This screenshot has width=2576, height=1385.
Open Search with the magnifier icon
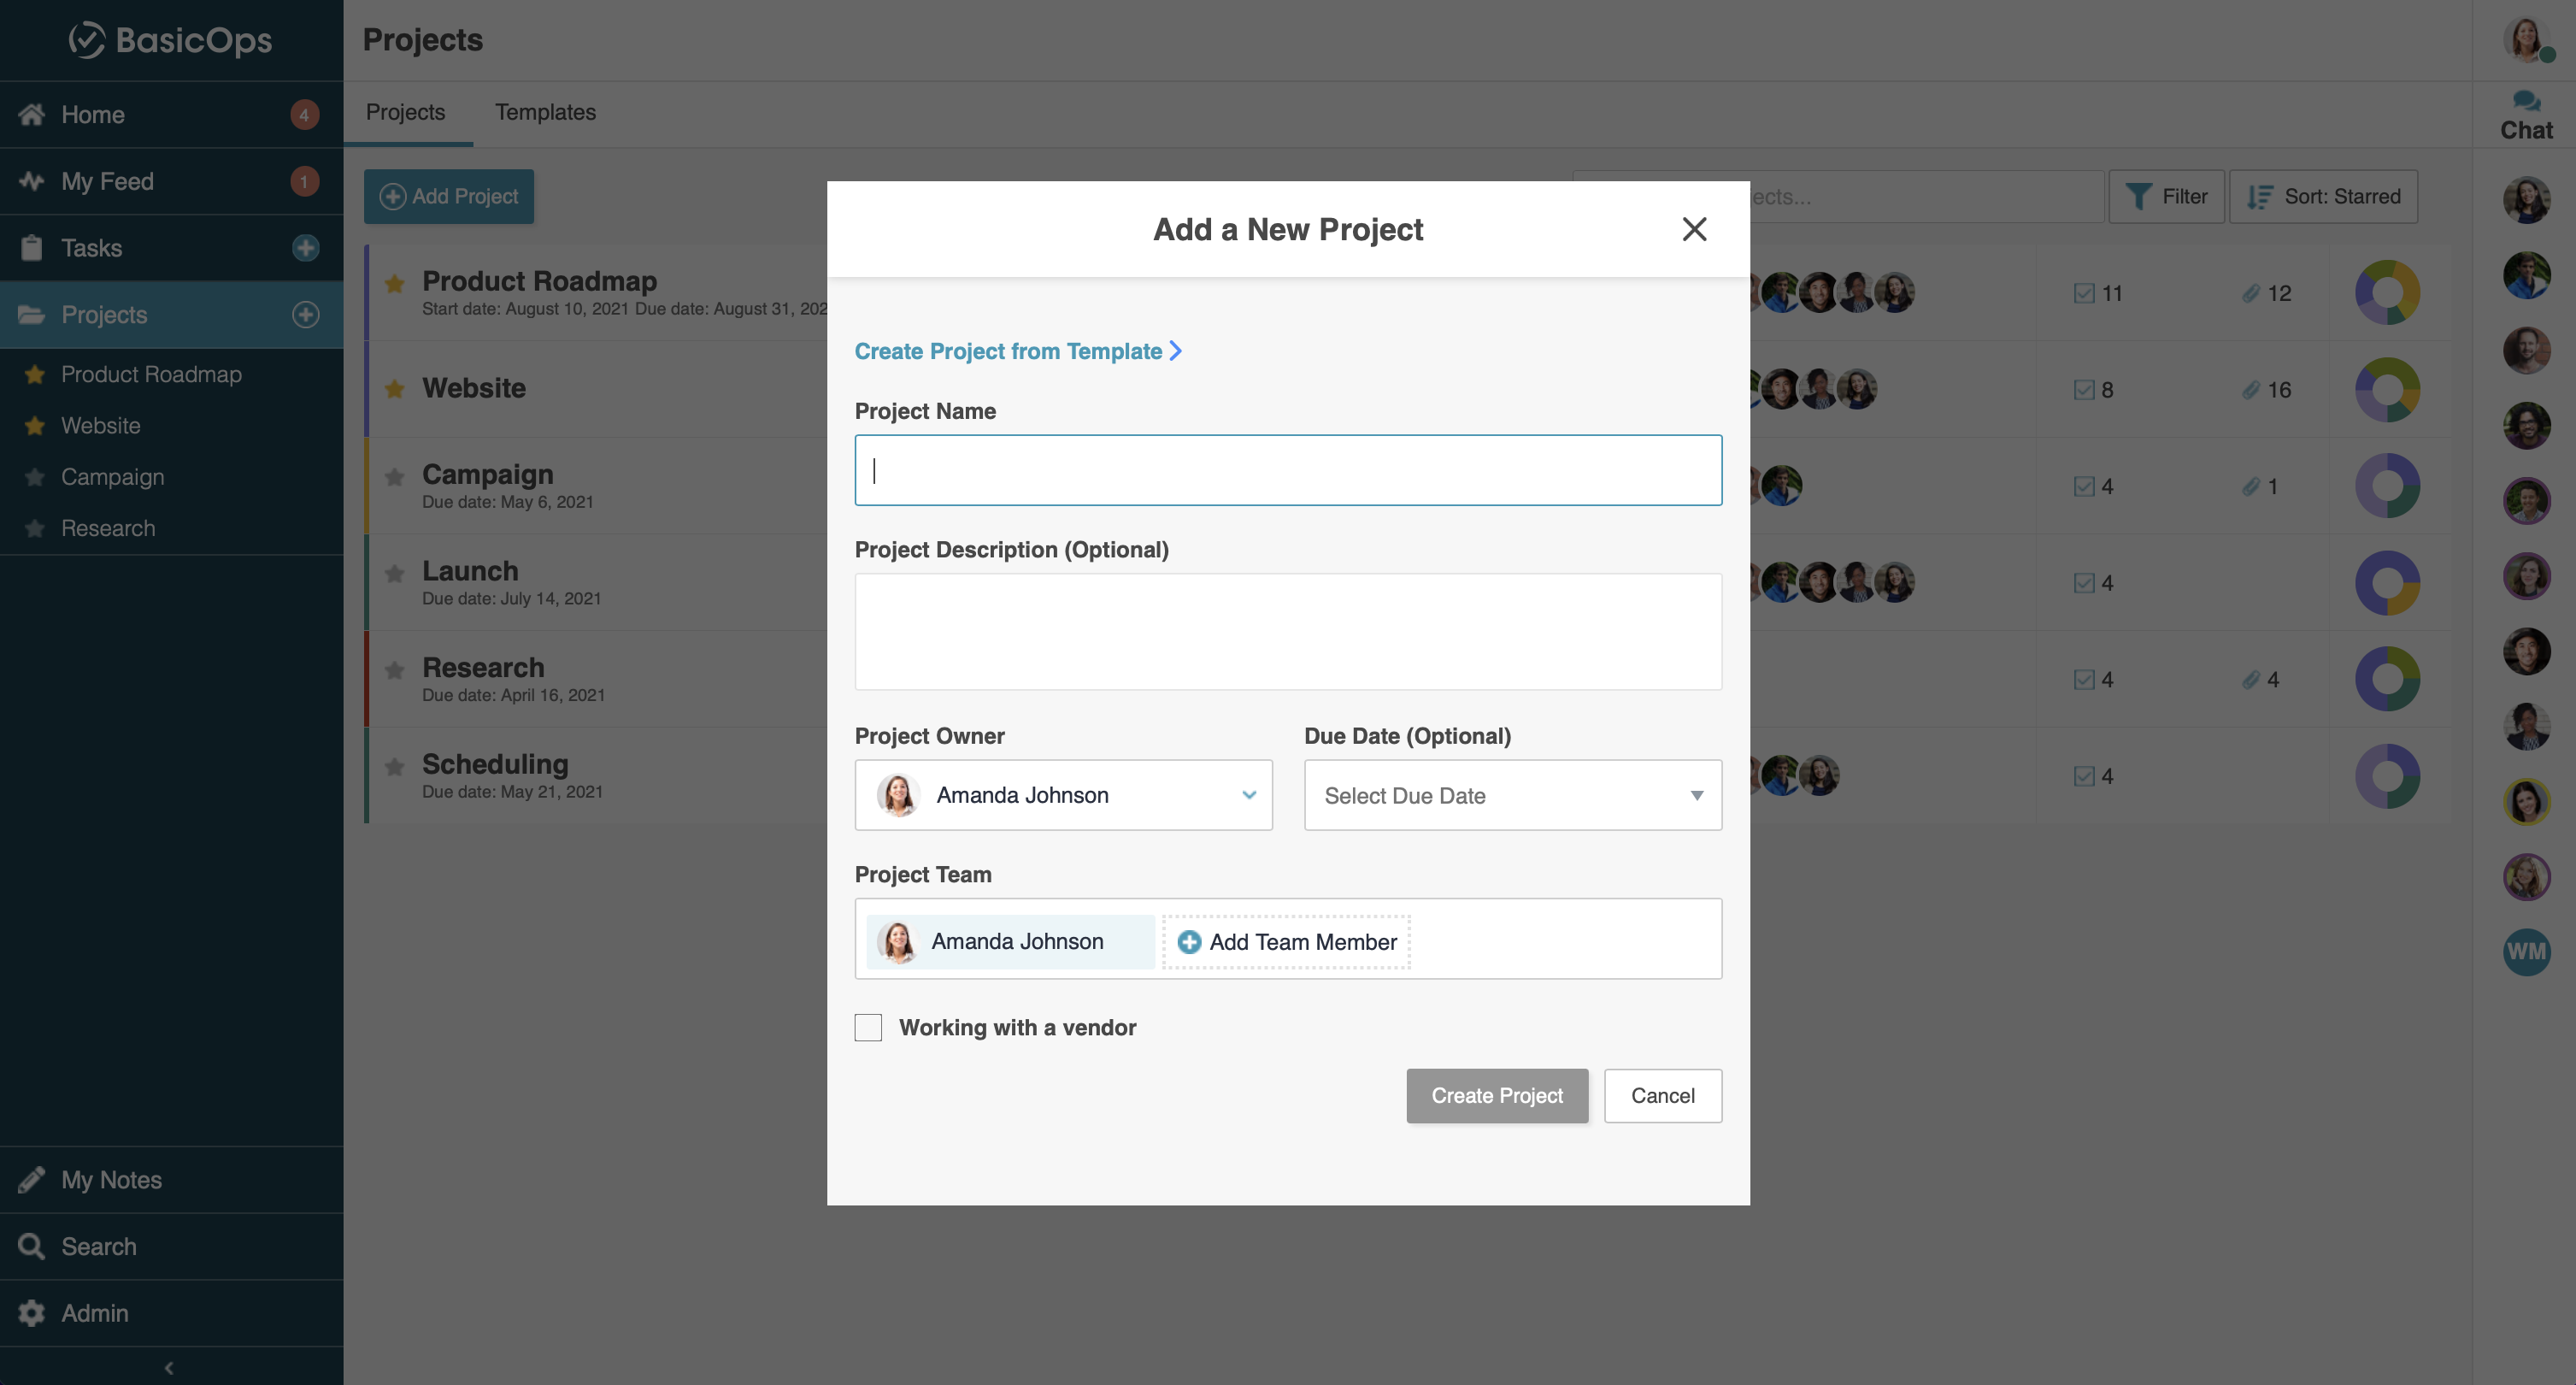click(32, 1246)
